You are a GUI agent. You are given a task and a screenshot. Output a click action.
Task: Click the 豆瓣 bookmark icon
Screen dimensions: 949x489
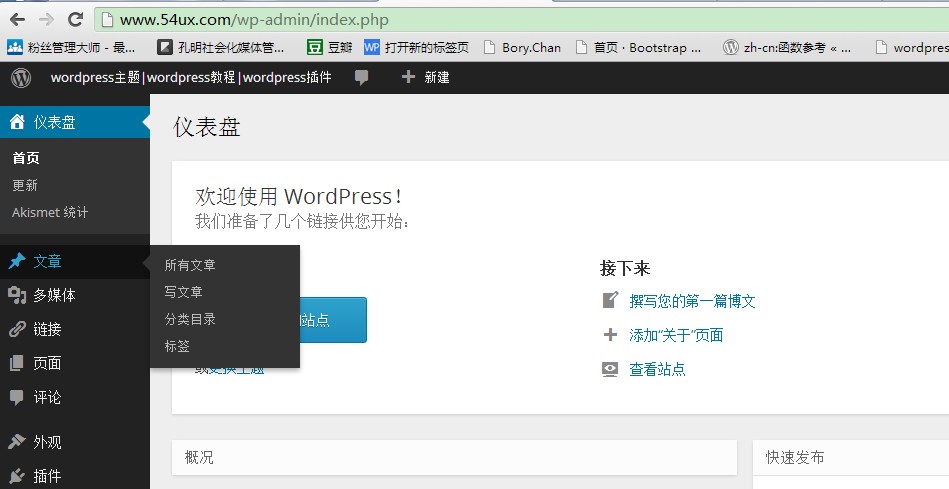[314, 47]
